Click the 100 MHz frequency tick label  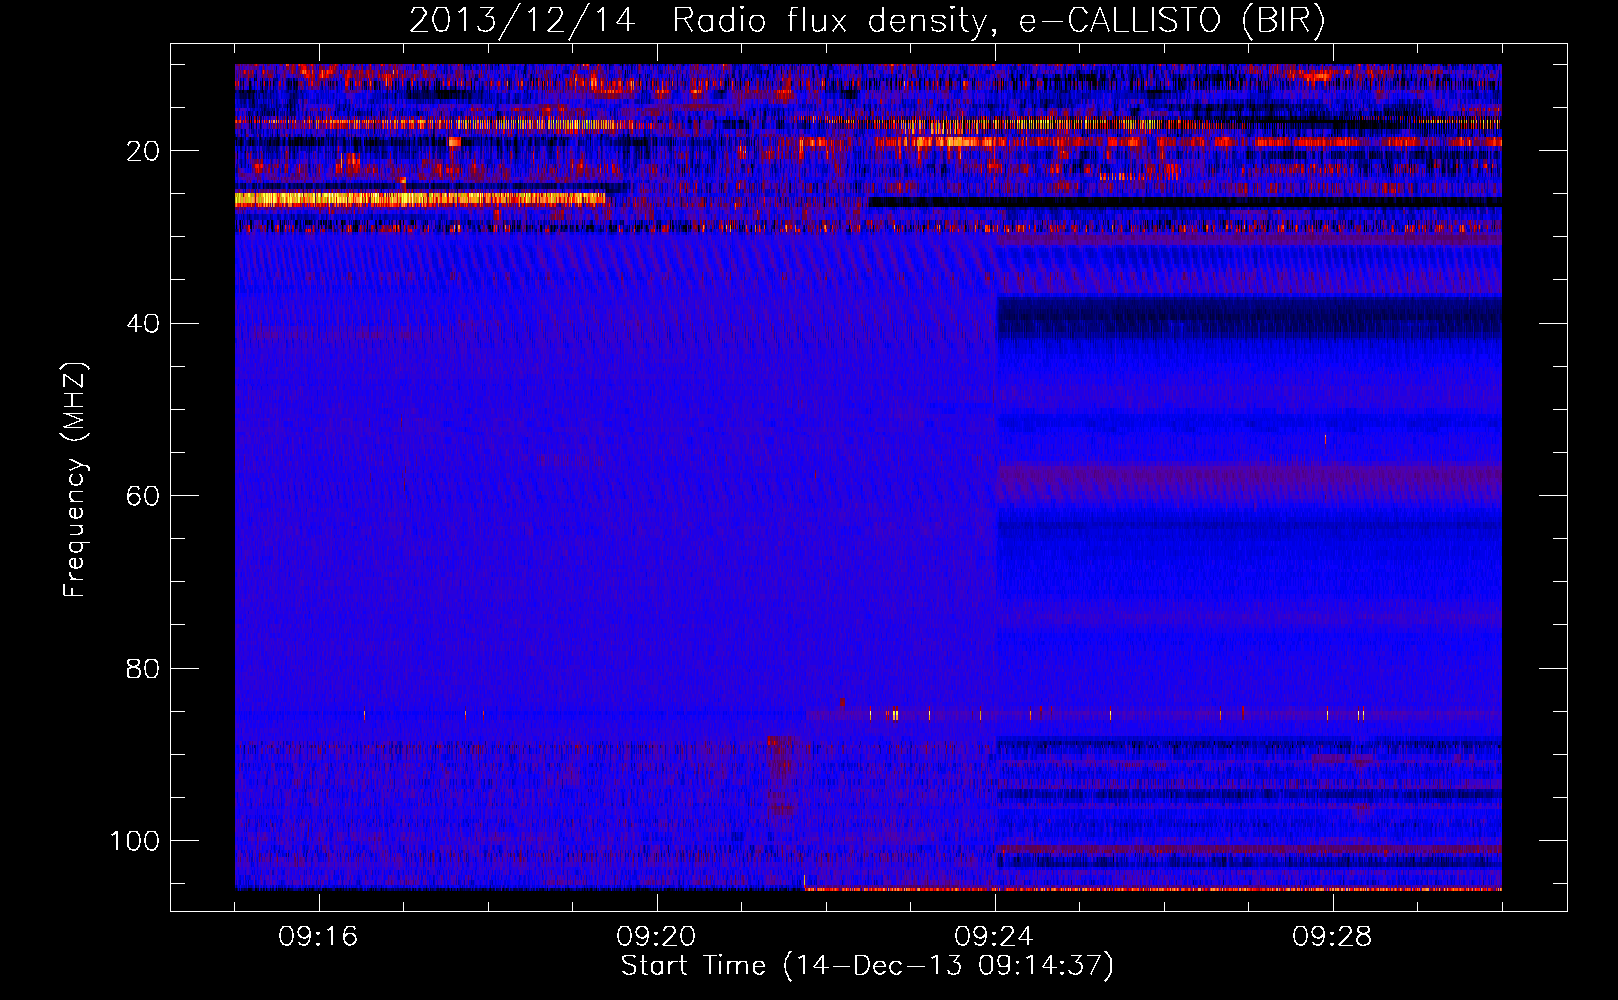click(x=135, y=841)
